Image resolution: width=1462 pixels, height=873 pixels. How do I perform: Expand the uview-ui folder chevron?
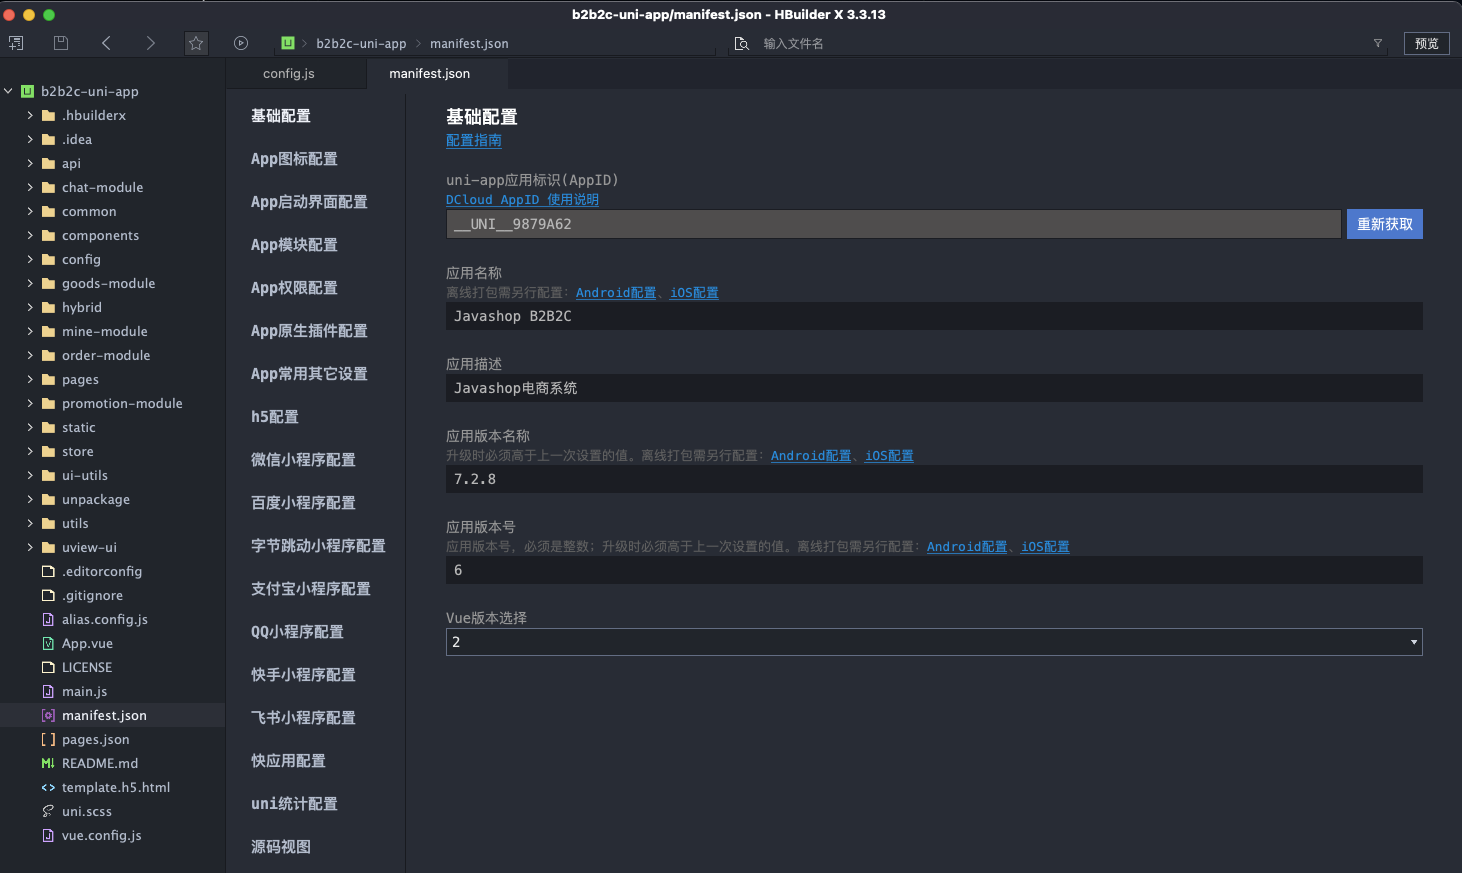[x=30, y=547]
